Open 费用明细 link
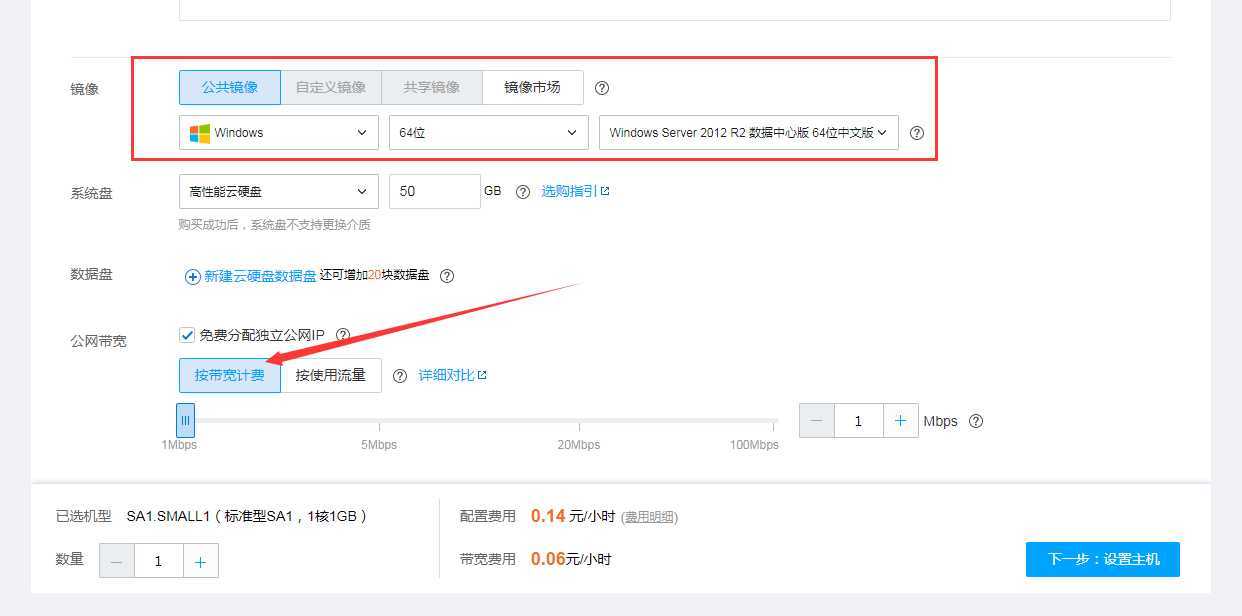Image resolution: width=1242 pixels, height=616 pixels. [649, 517]
